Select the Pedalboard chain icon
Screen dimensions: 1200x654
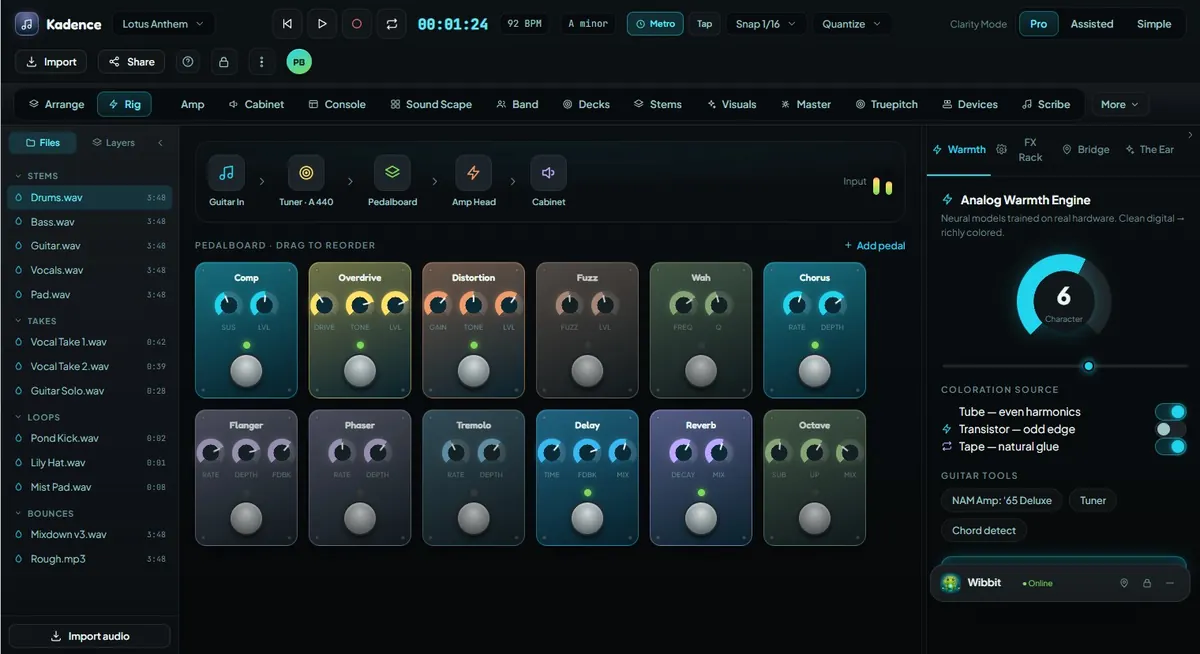(x=392, y=173)
